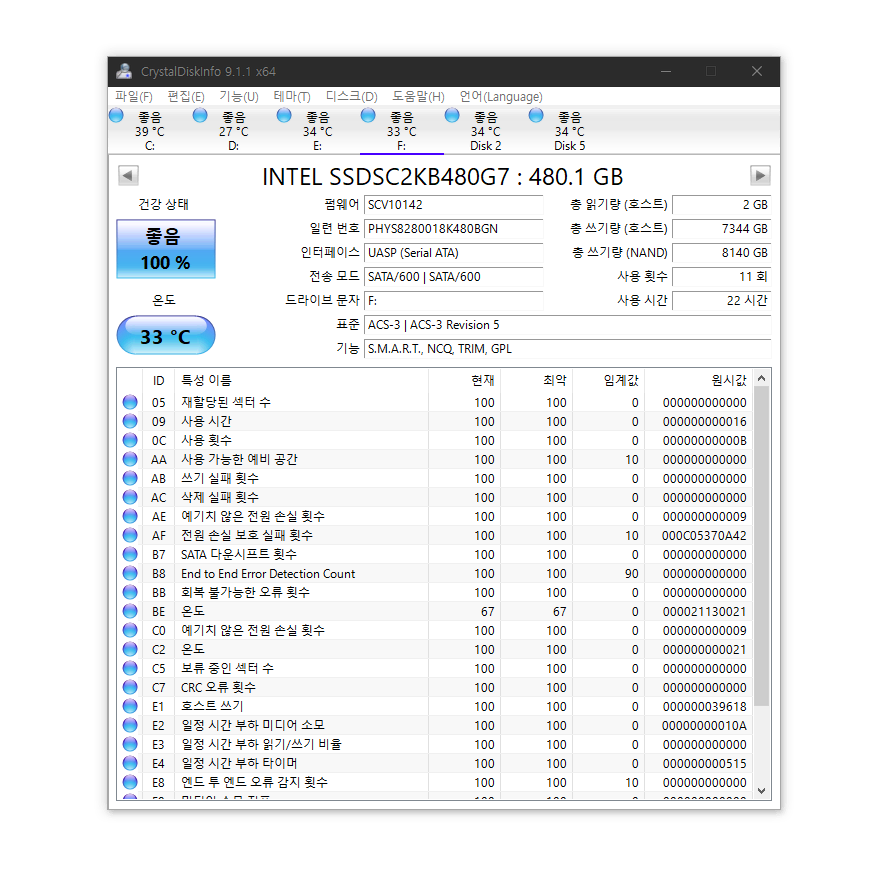
Task: Click the total NAND writes value 8140 GB
Action: point(722,253)
